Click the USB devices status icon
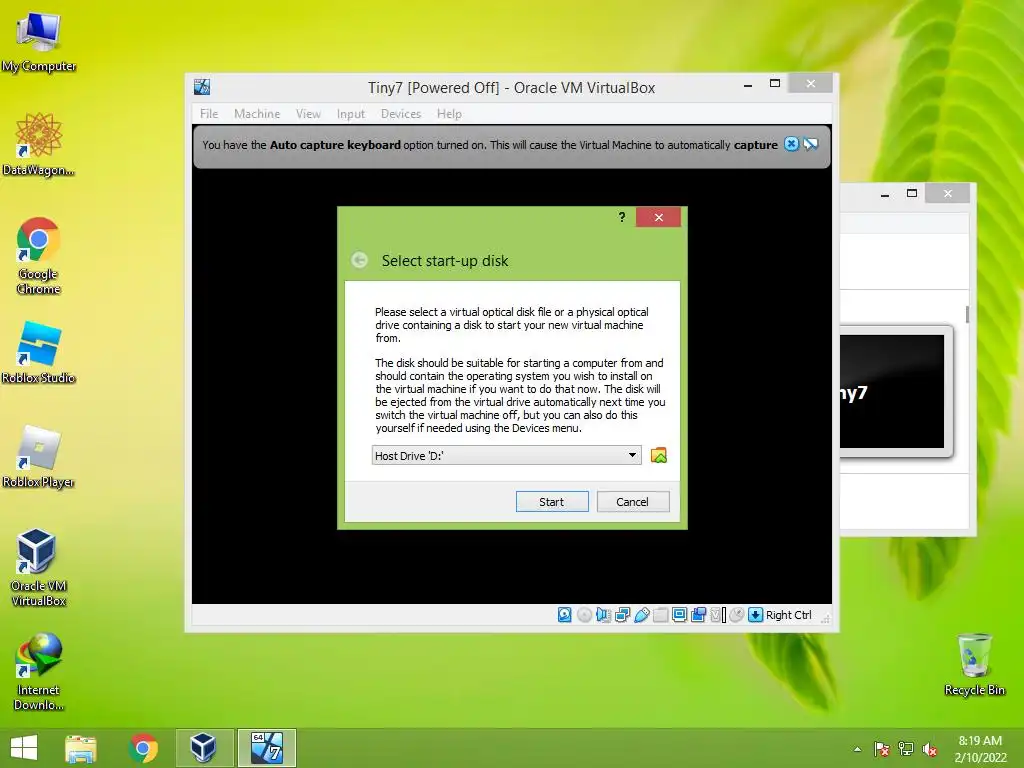 click(641, 615)
